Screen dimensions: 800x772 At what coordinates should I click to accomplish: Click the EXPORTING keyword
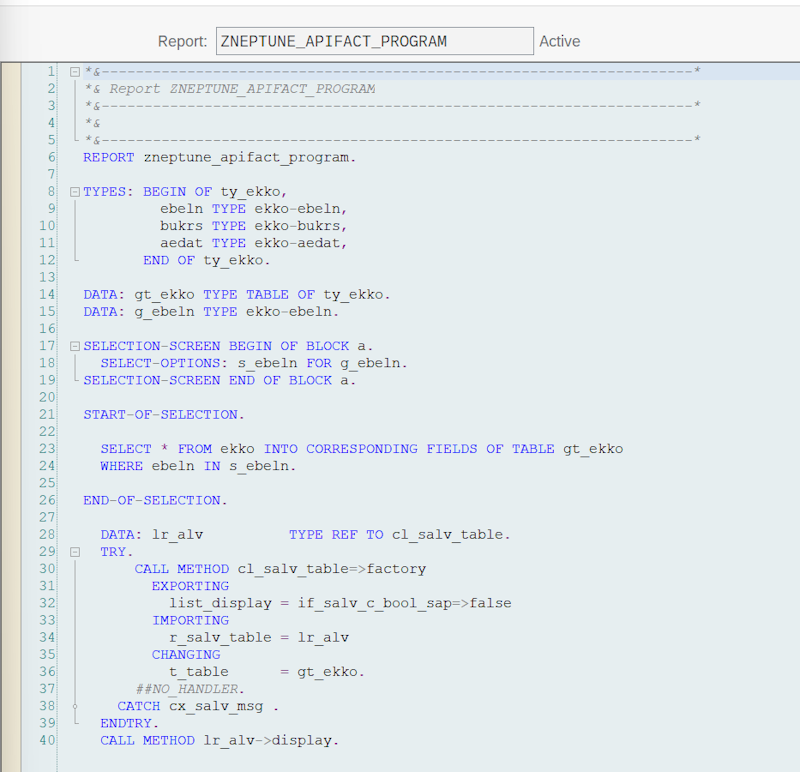(190, 586)
